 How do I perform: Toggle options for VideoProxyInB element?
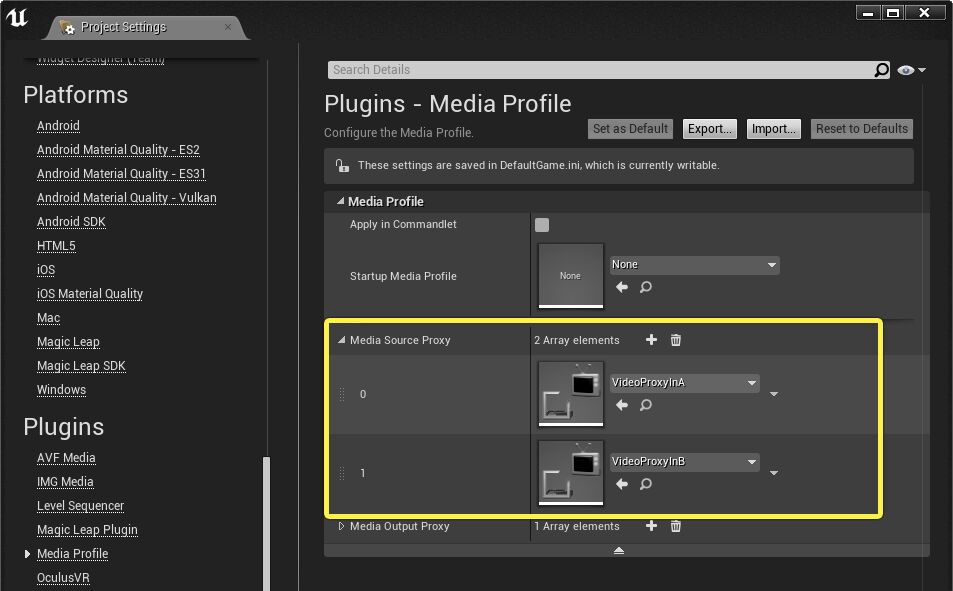(x=774, y=472)
